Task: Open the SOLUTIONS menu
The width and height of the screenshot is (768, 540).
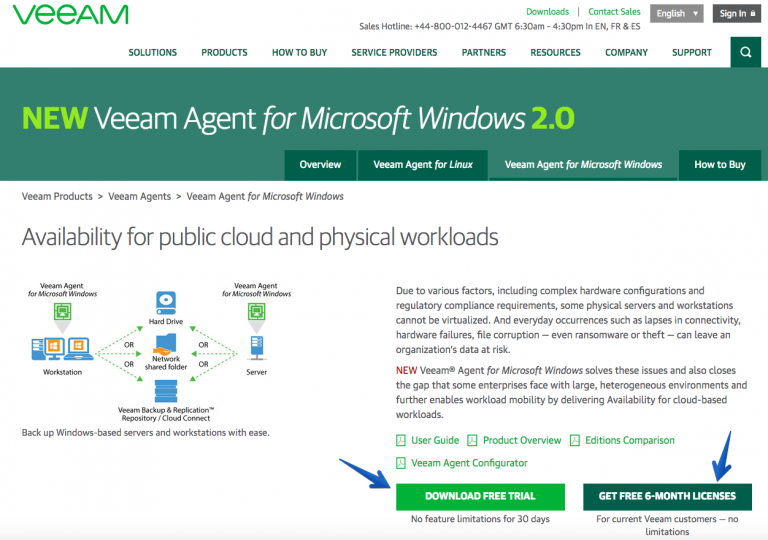Action: 152,52
